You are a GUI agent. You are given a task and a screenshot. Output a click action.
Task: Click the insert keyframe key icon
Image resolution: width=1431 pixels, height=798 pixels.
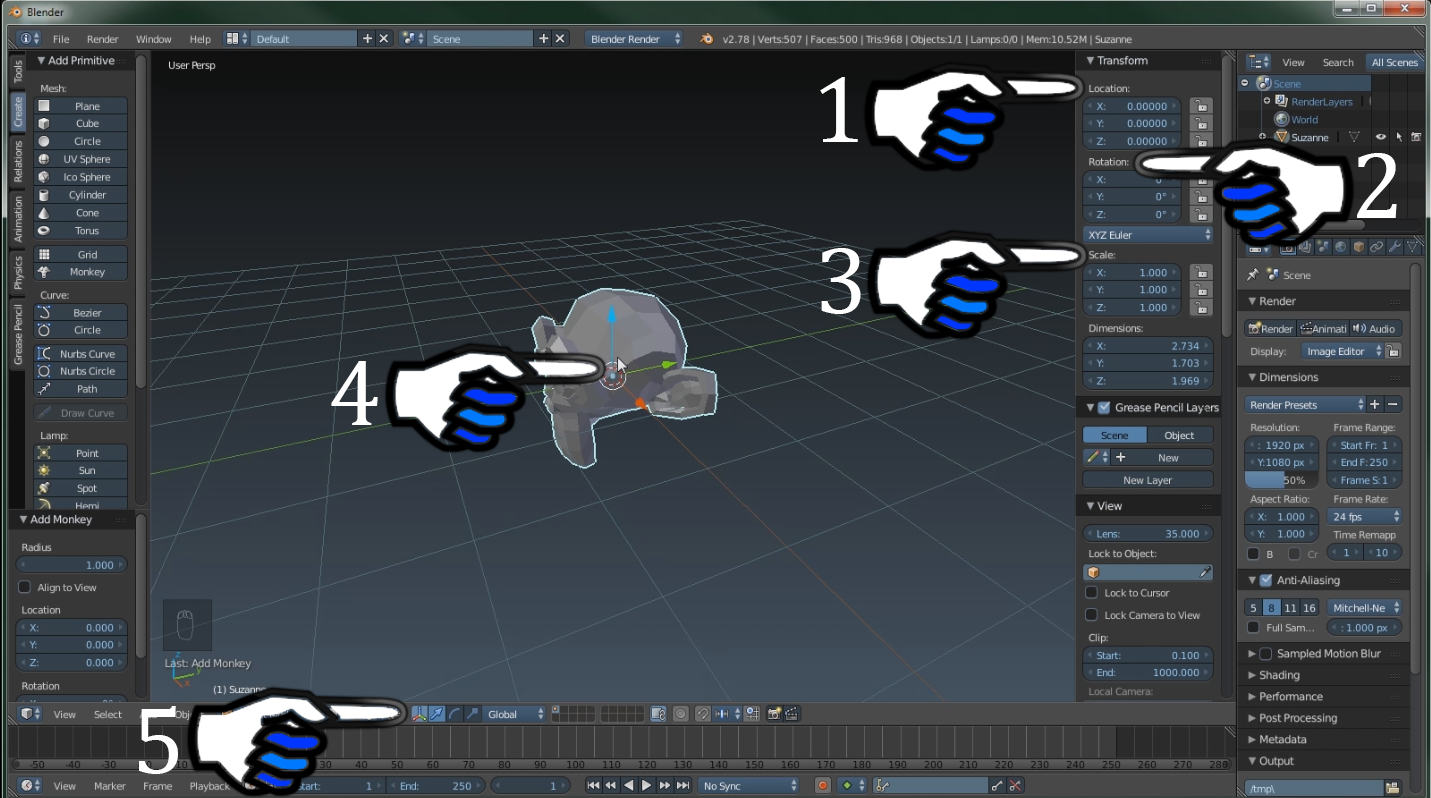click(x=997, y=786)
